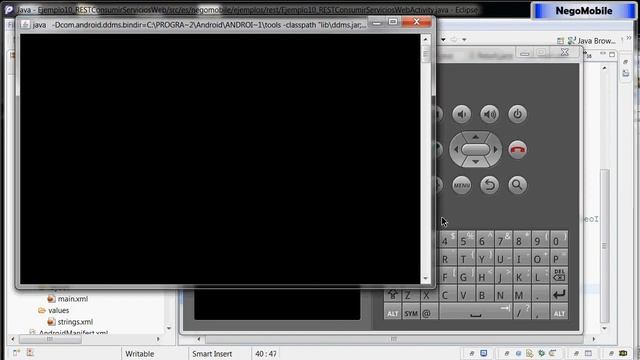640x360 pixels.
Task: Click the period key next to M
Action: point(540,294)
